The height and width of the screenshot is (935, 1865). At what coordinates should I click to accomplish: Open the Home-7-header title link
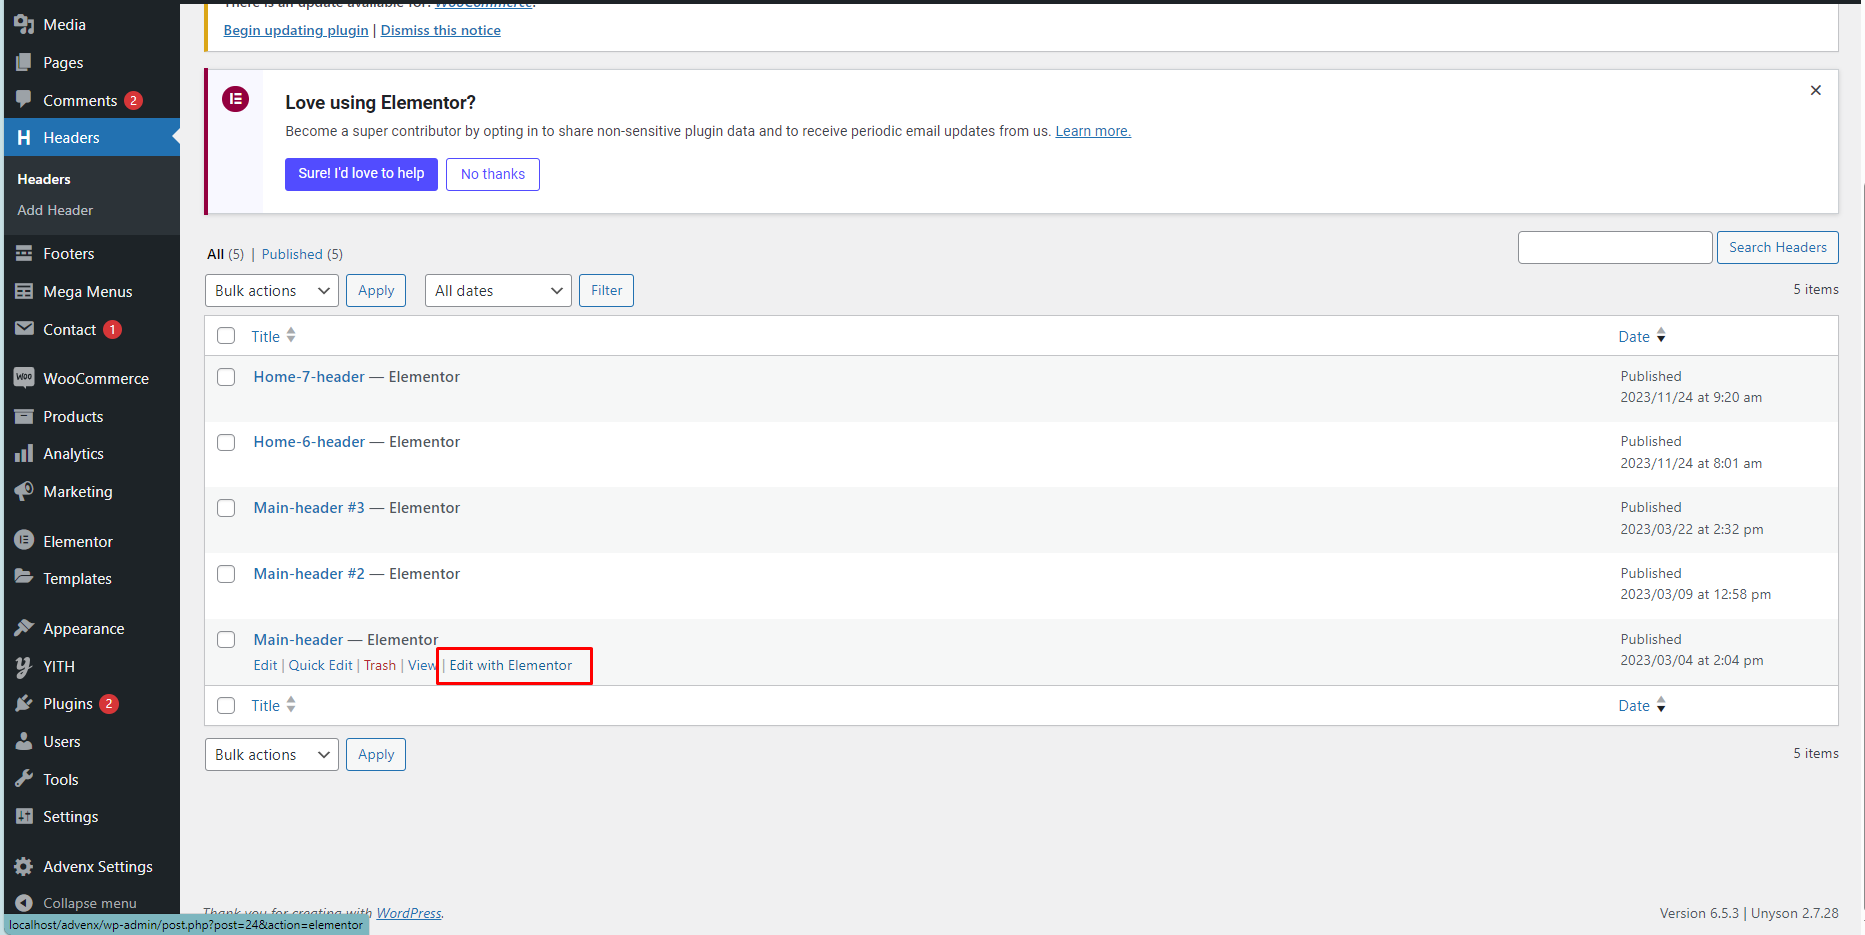309,377
